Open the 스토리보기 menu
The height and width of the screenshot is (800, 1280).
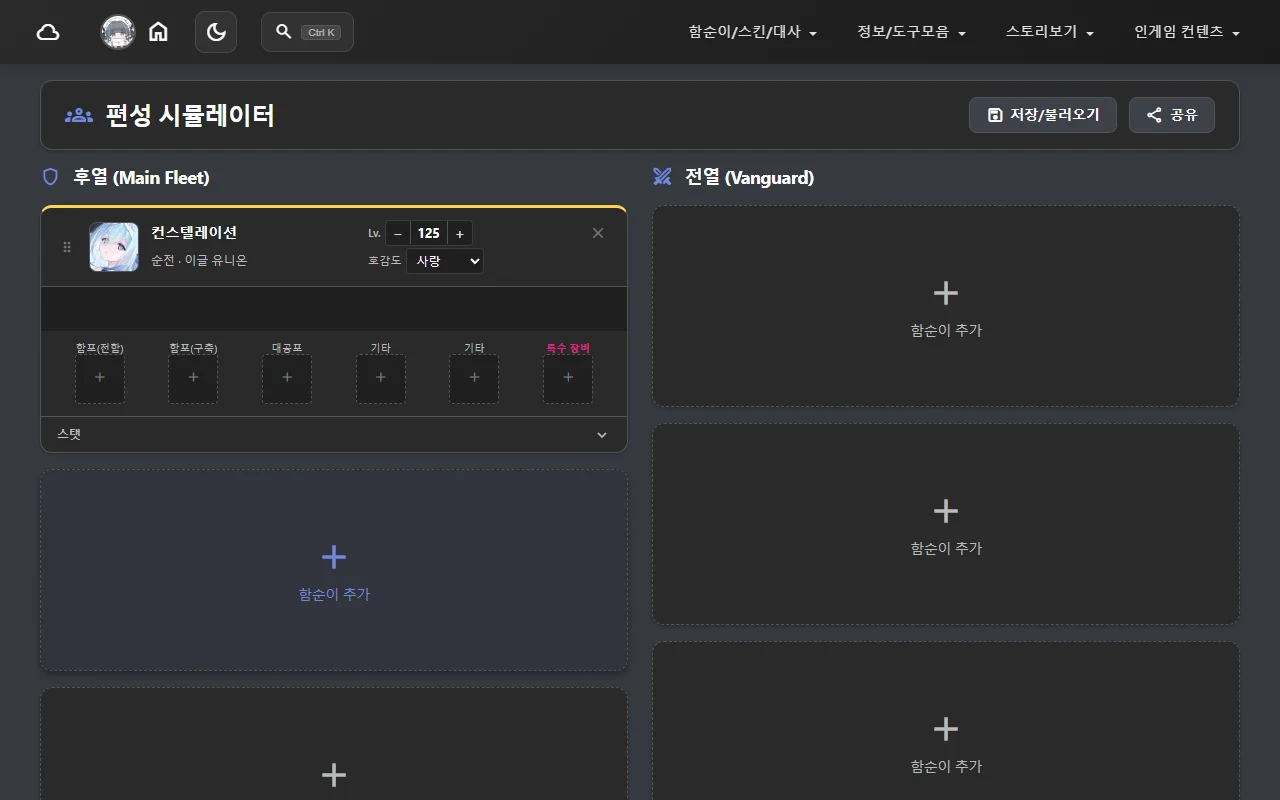[1050, 32]
